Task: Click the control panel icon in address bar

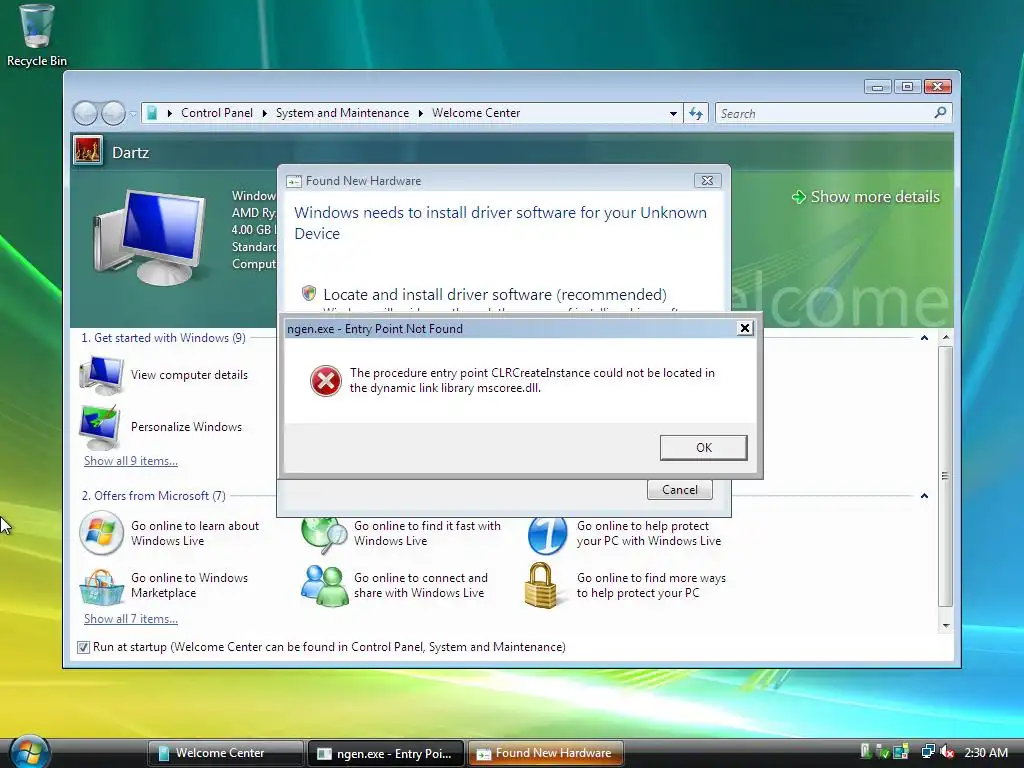Action: (x=152, y=113)
